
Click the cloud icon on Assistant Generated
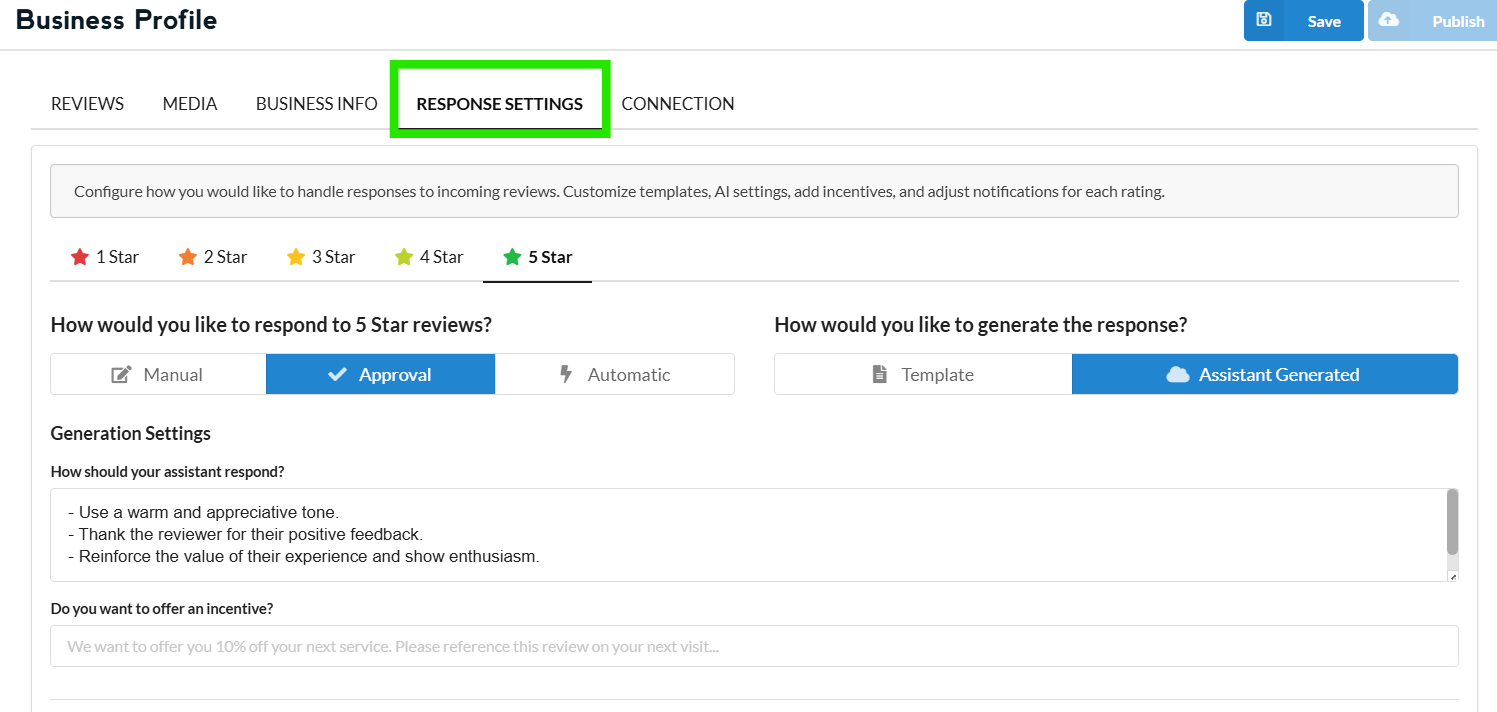coord(1178,375)
